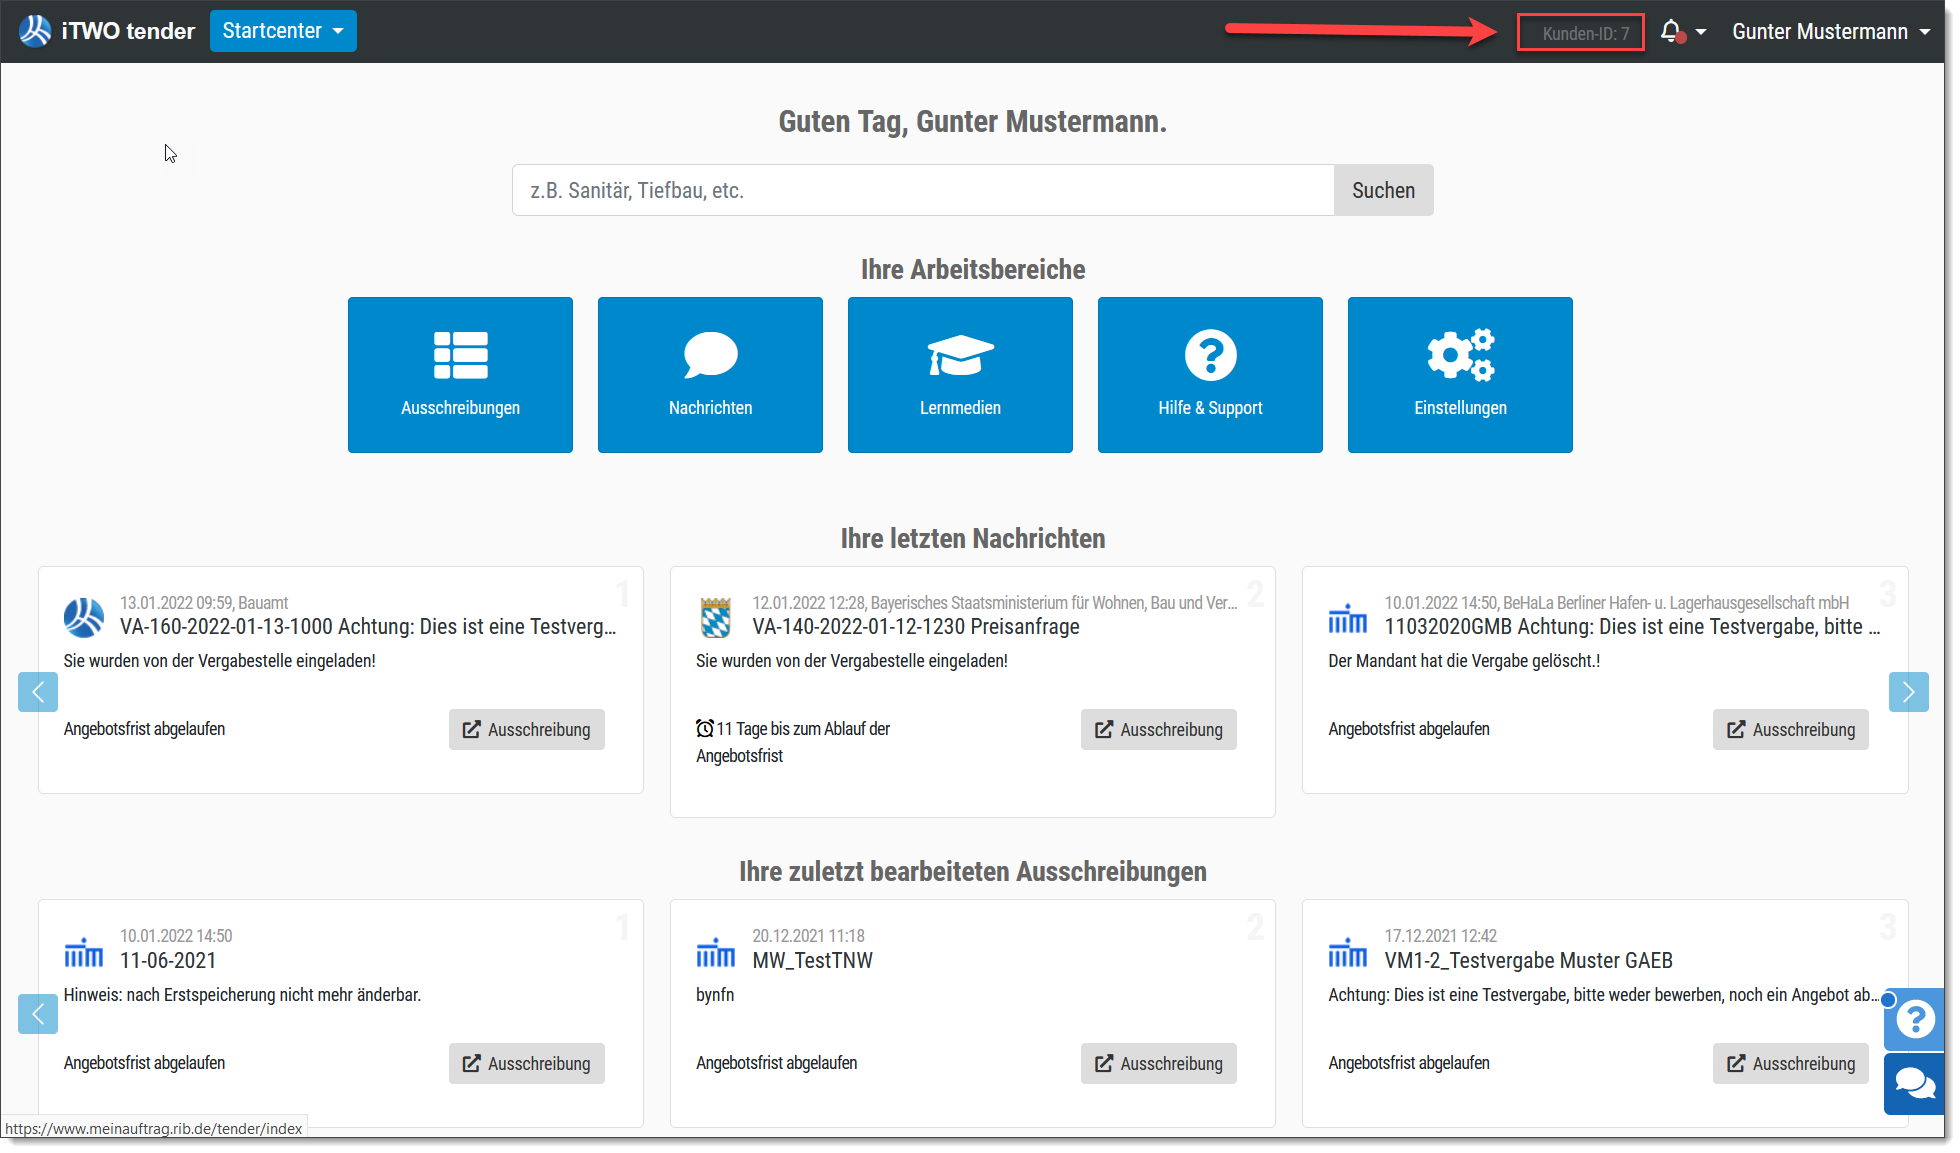Open the Hilfe & Support tile

(1210, 375)
